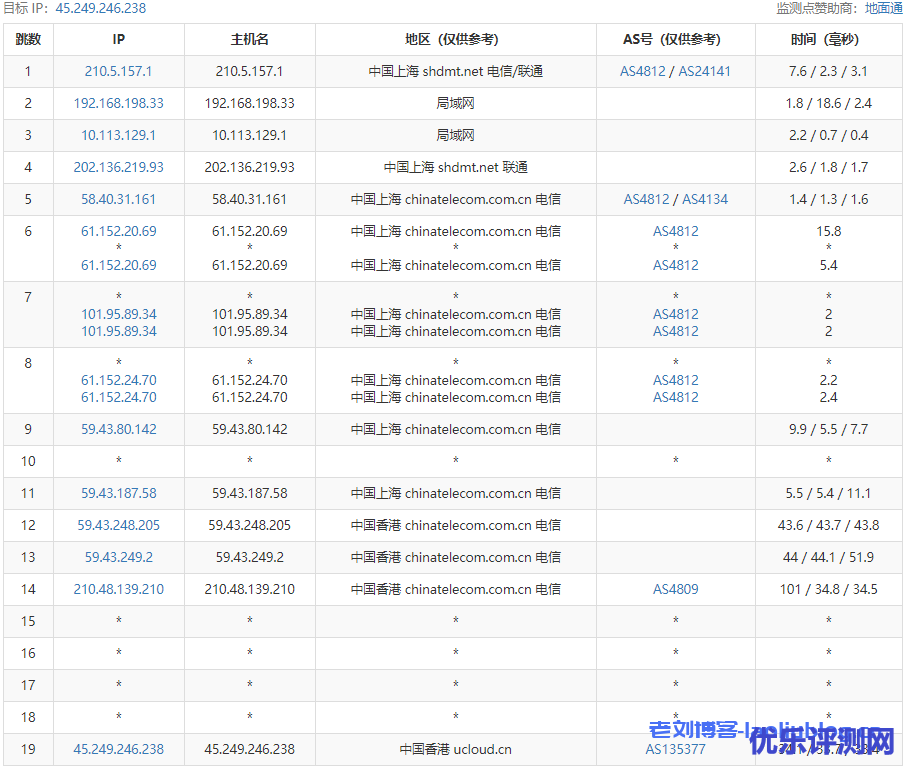Open the AS24141 link in hop 1
Viewport: 908px width, 768px height.
(x=704, y=72)
